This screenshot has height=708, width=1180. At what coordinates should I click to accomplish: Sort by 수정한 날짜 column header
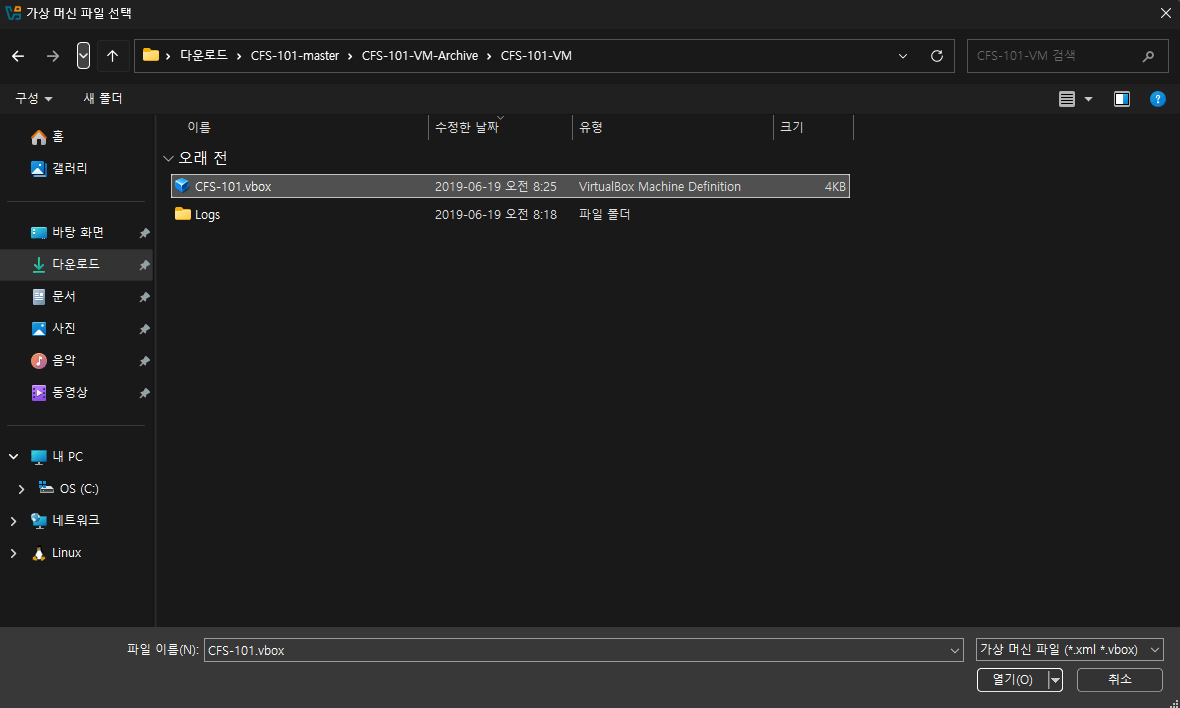(x=466, y=128)
